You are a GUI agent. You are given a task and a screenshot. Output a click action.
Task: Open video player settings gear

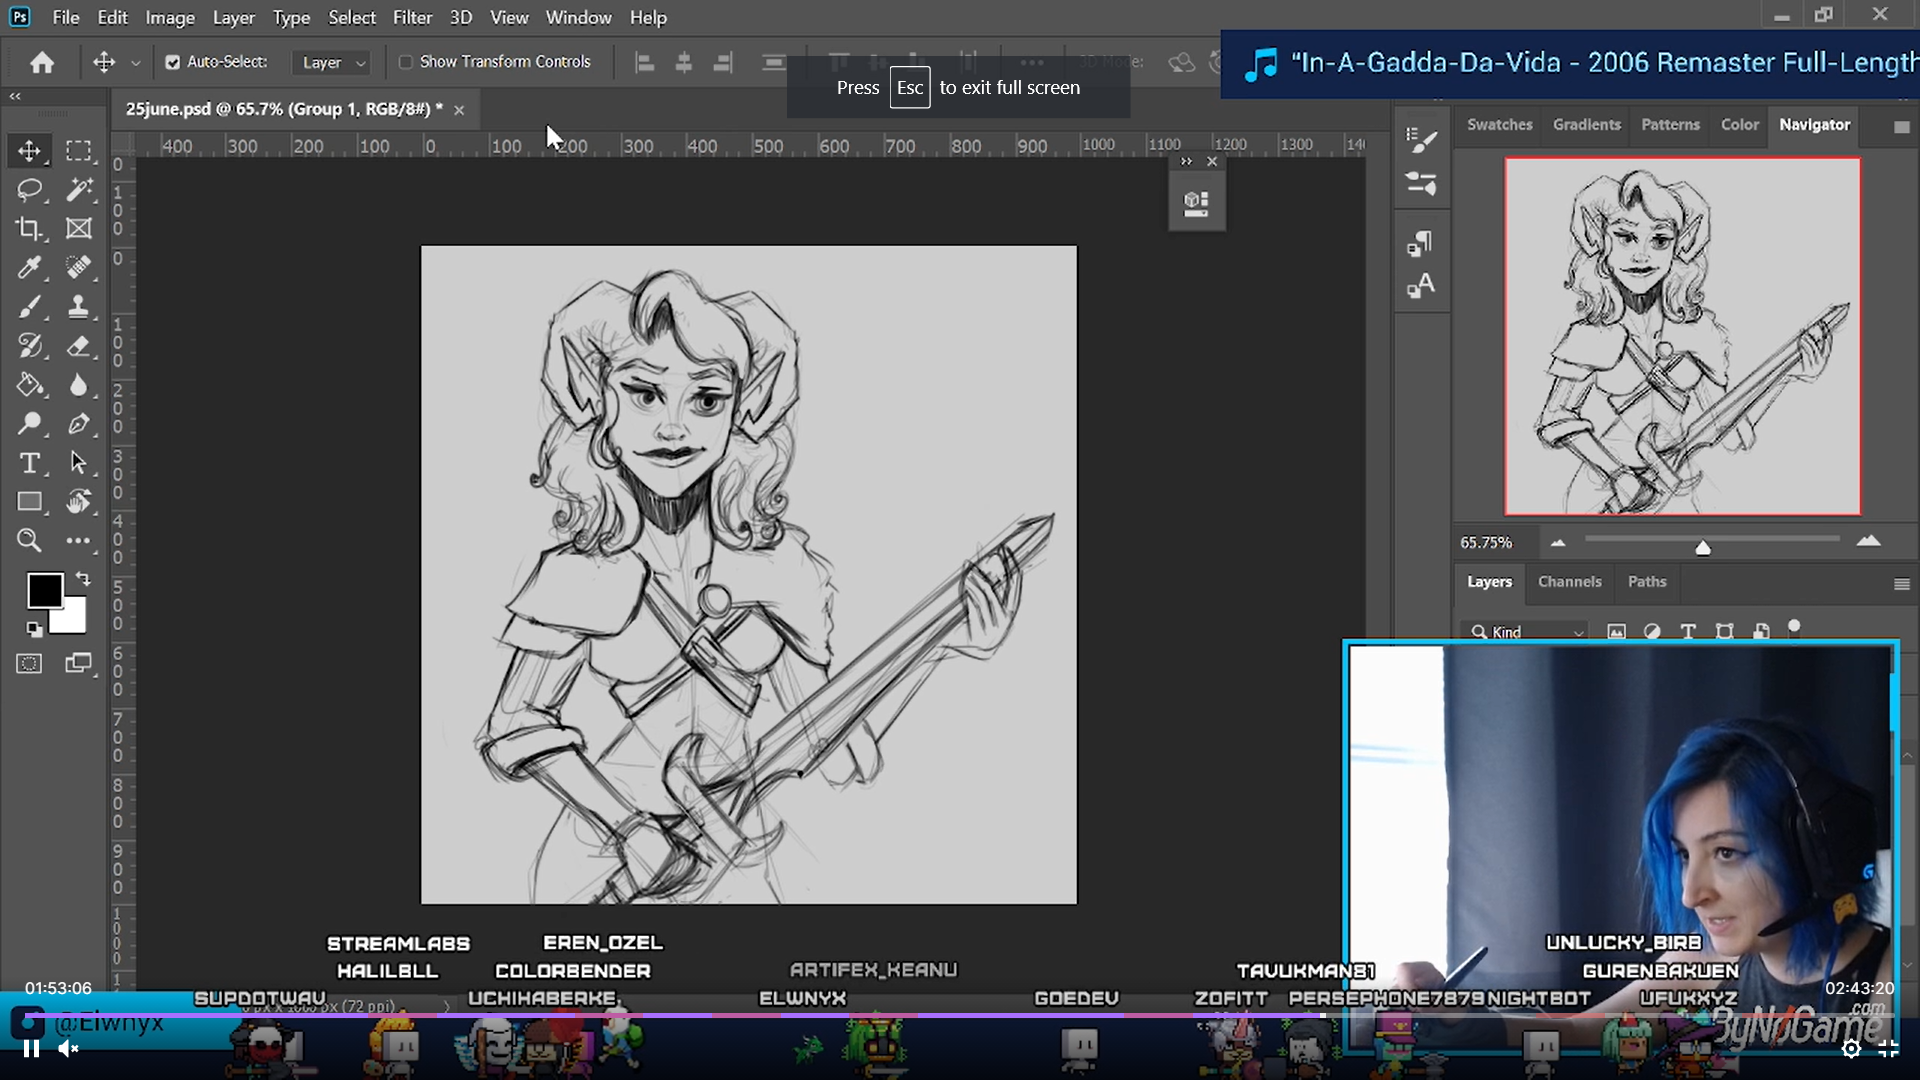[1851, 1048]
